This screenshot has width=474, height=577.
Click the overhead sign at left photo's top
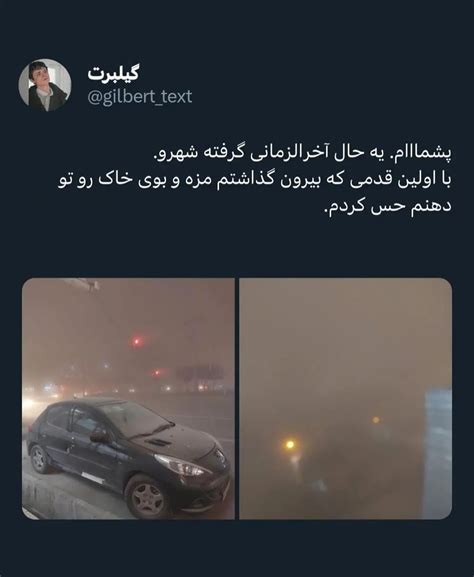click(82, 284)
